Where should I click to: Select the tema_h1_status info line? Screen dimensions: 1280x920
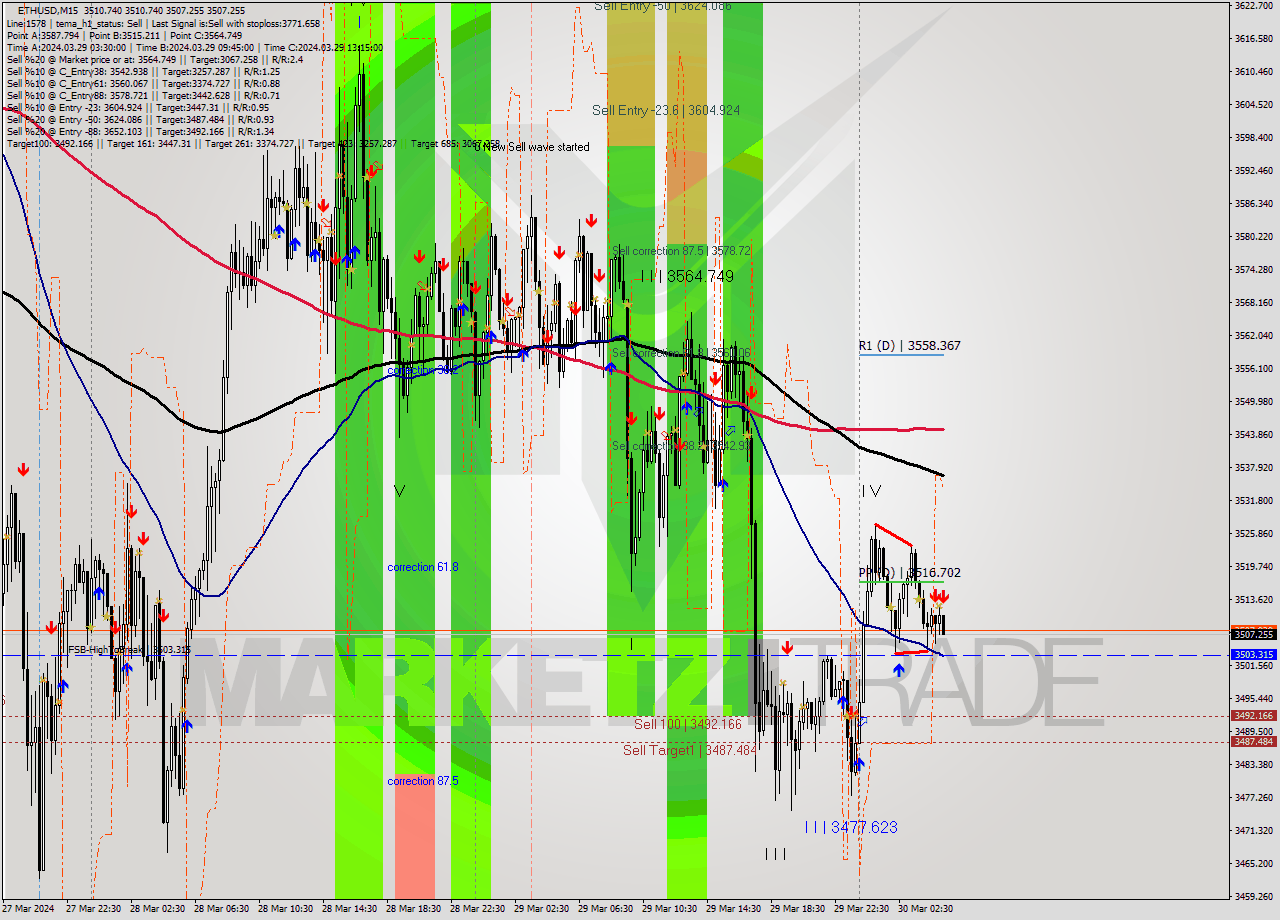(x=164, y=23)
